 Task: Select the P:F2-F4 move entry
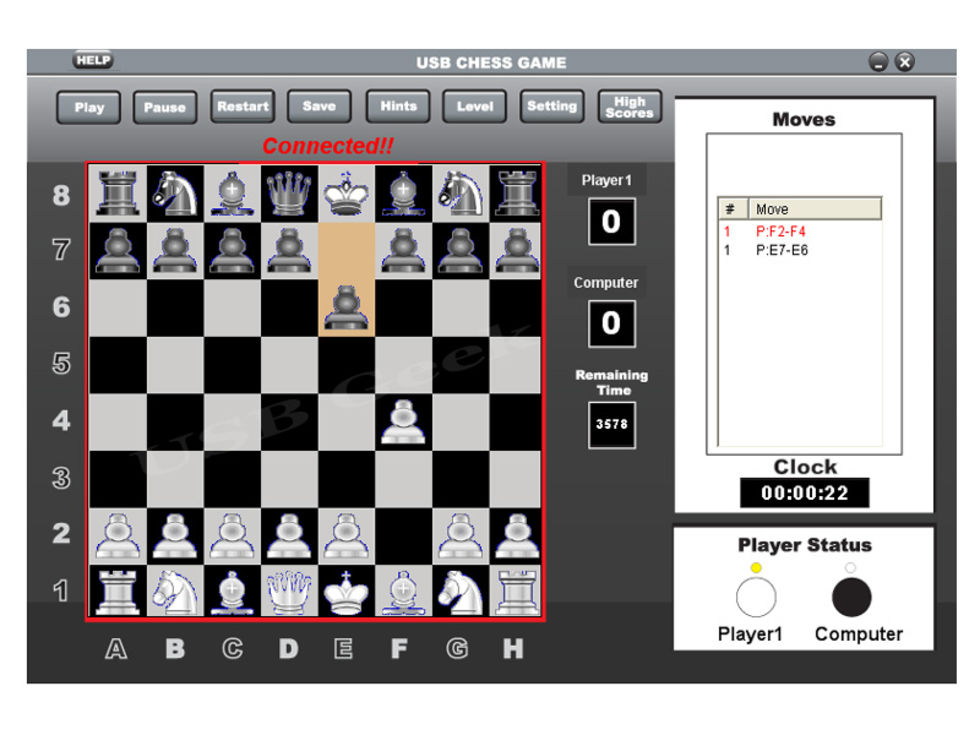781,231
